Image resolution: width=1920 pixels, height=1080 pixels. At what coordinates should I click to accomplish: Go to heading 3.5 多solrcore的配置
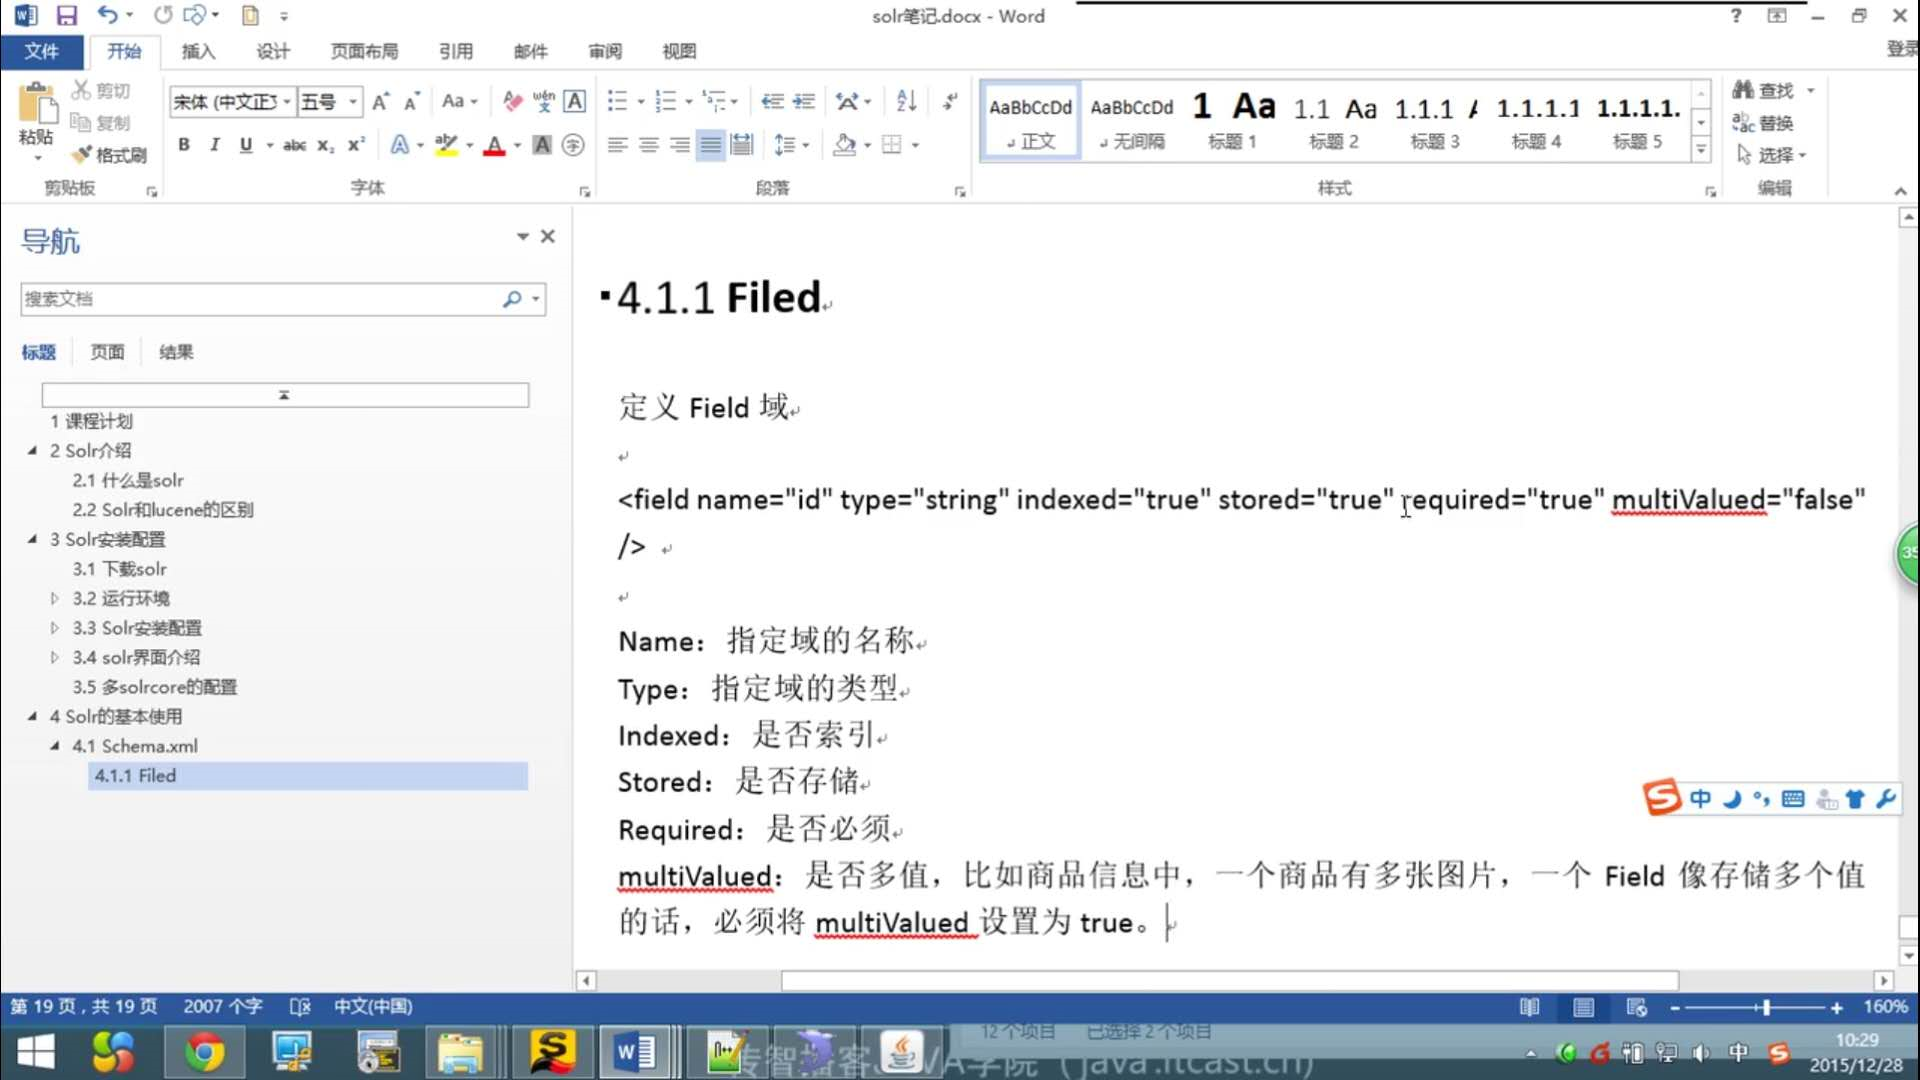tap(155, 687)
